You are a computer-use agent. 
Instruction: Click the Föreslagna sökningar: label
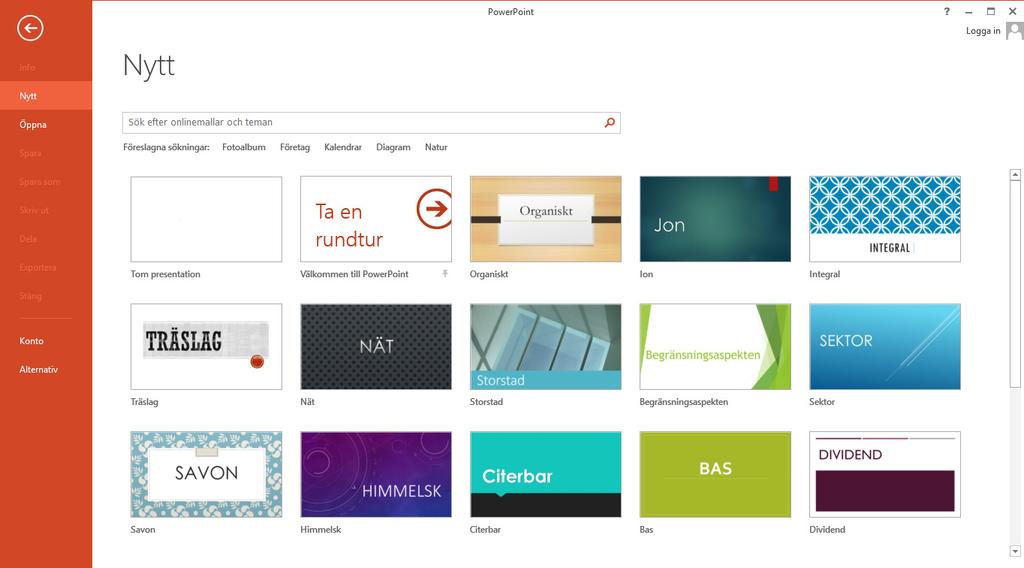tap(166, 147)
